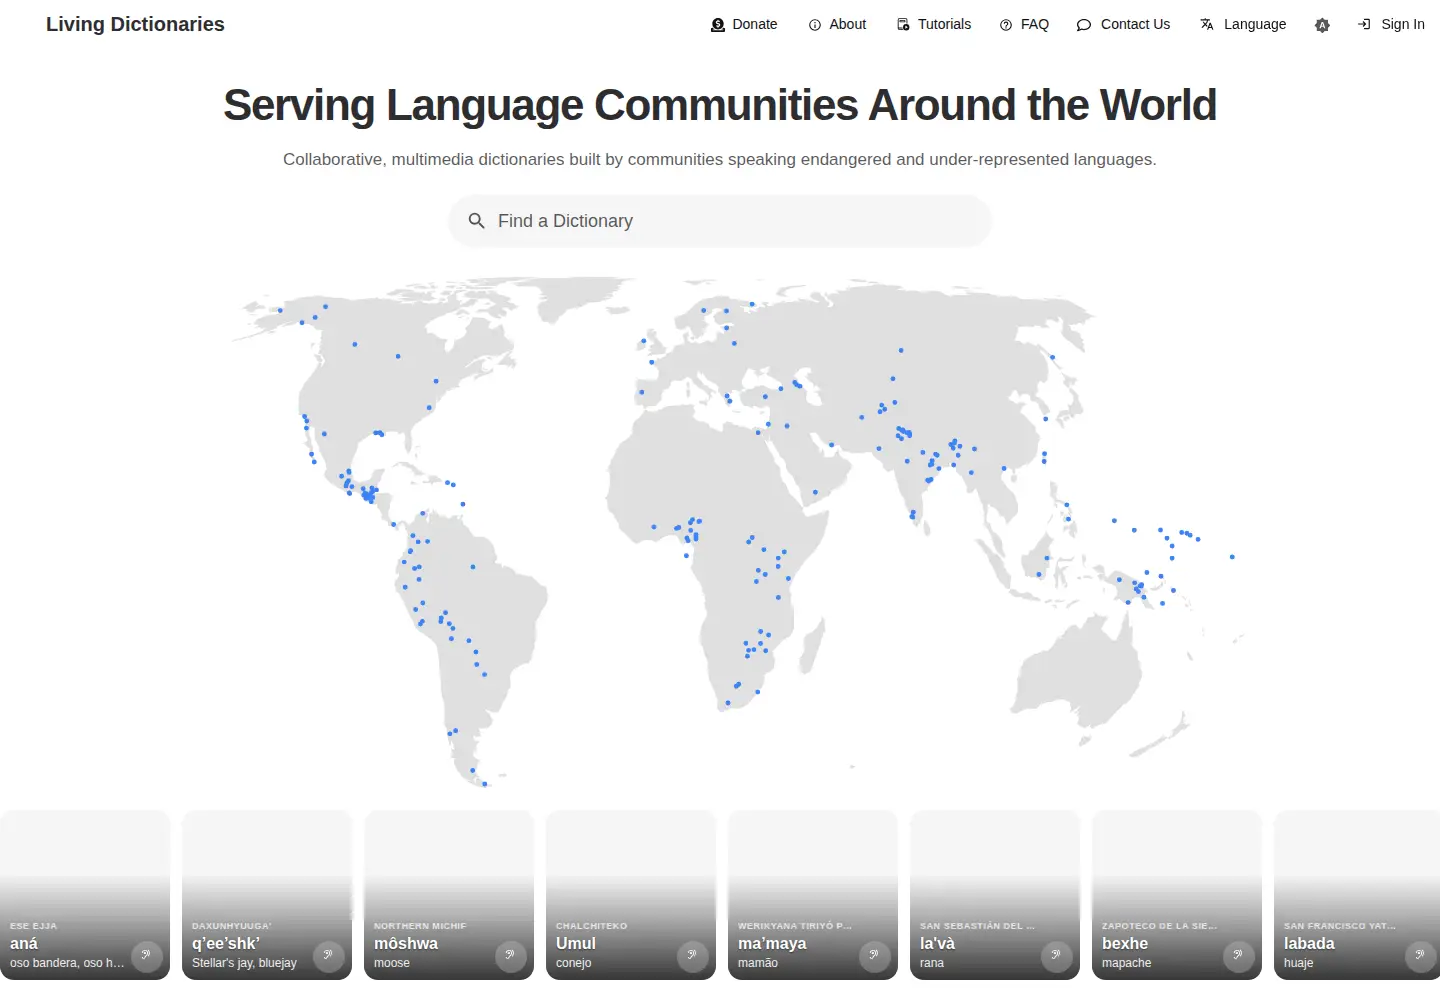Open the FAQ page
The width and height of the screenshot is (1440, 1000).
pos(1024,25)
